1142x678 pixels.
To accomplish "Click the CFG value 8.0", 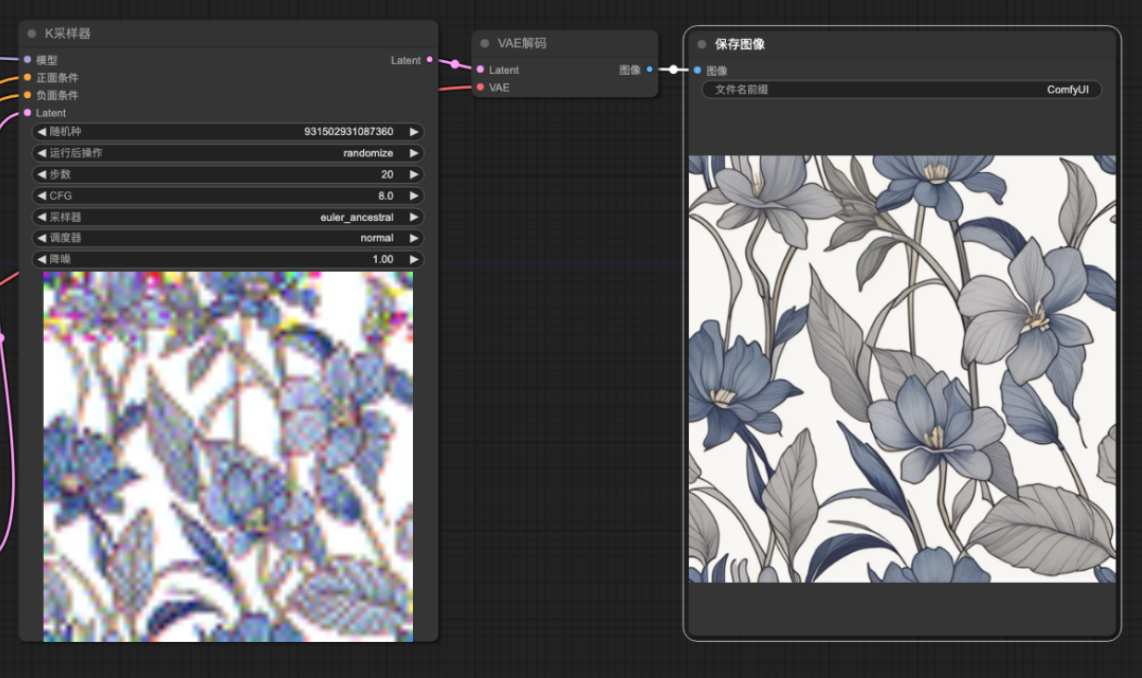I will [385, 196].
